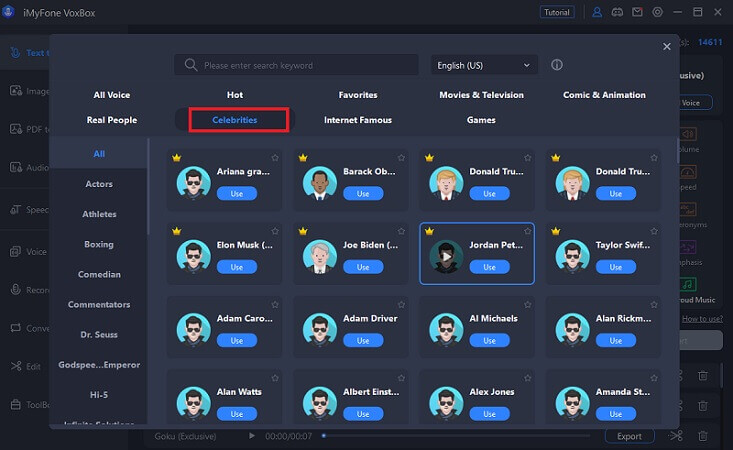Use the Adam Driver voice
This screenshot has height=450, width=733.
pos(363,340)
